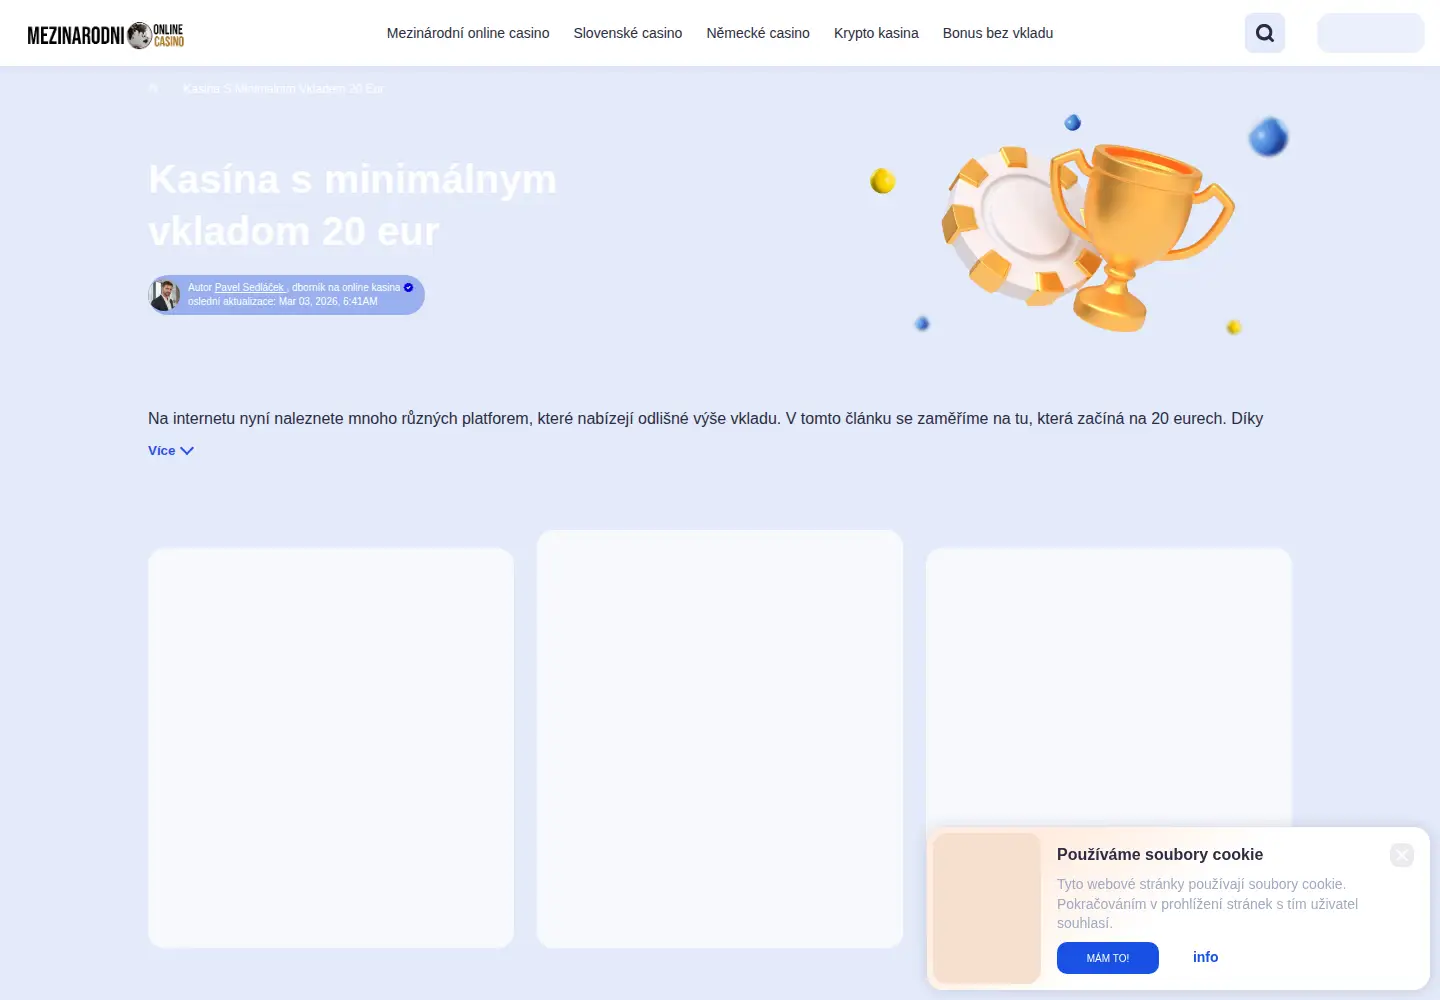Click the cookie info link
The height and width of the screenshot is (1000, 1440).
[1205, 957]
